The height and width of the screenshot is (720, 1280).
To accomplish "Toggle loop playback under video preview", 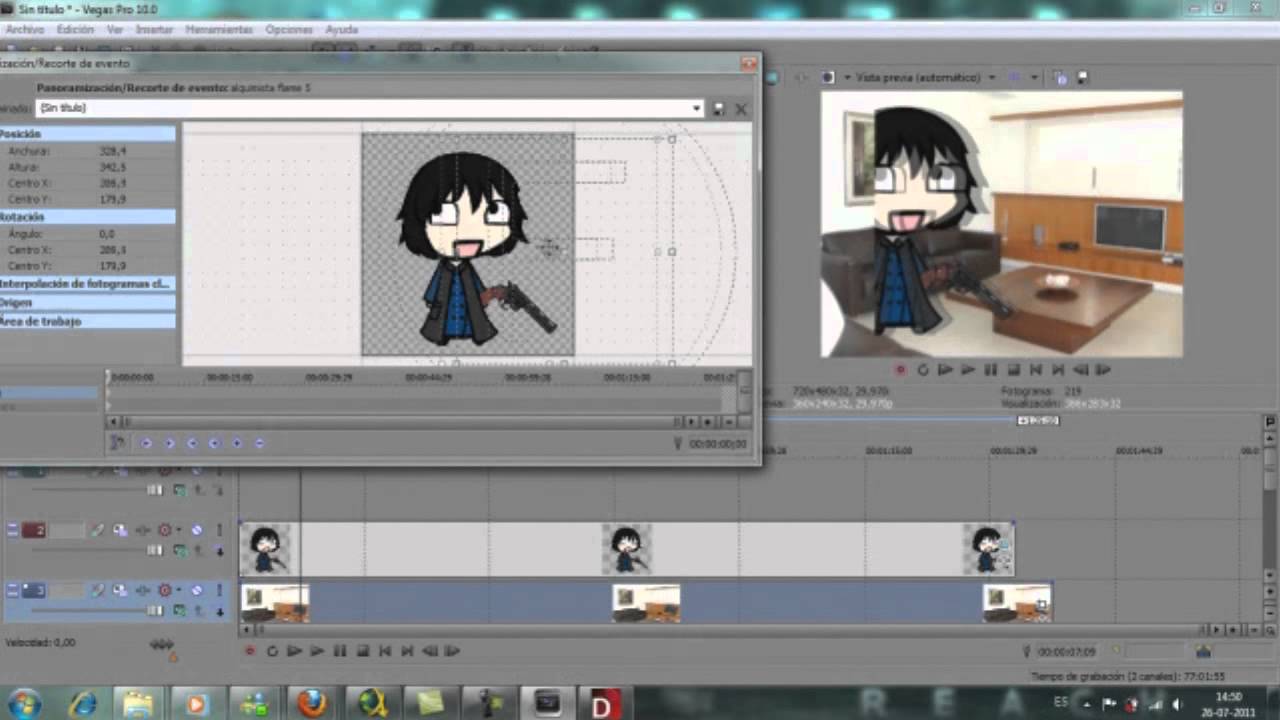I will click(x=923, y=370).
